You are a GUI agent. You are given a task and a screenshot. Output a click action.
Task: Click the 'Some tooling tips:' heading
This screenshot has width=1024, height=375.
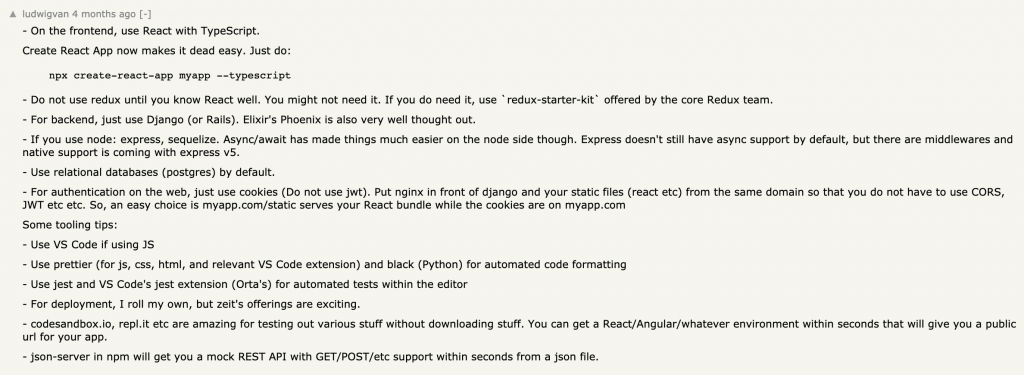pos(70,225)
